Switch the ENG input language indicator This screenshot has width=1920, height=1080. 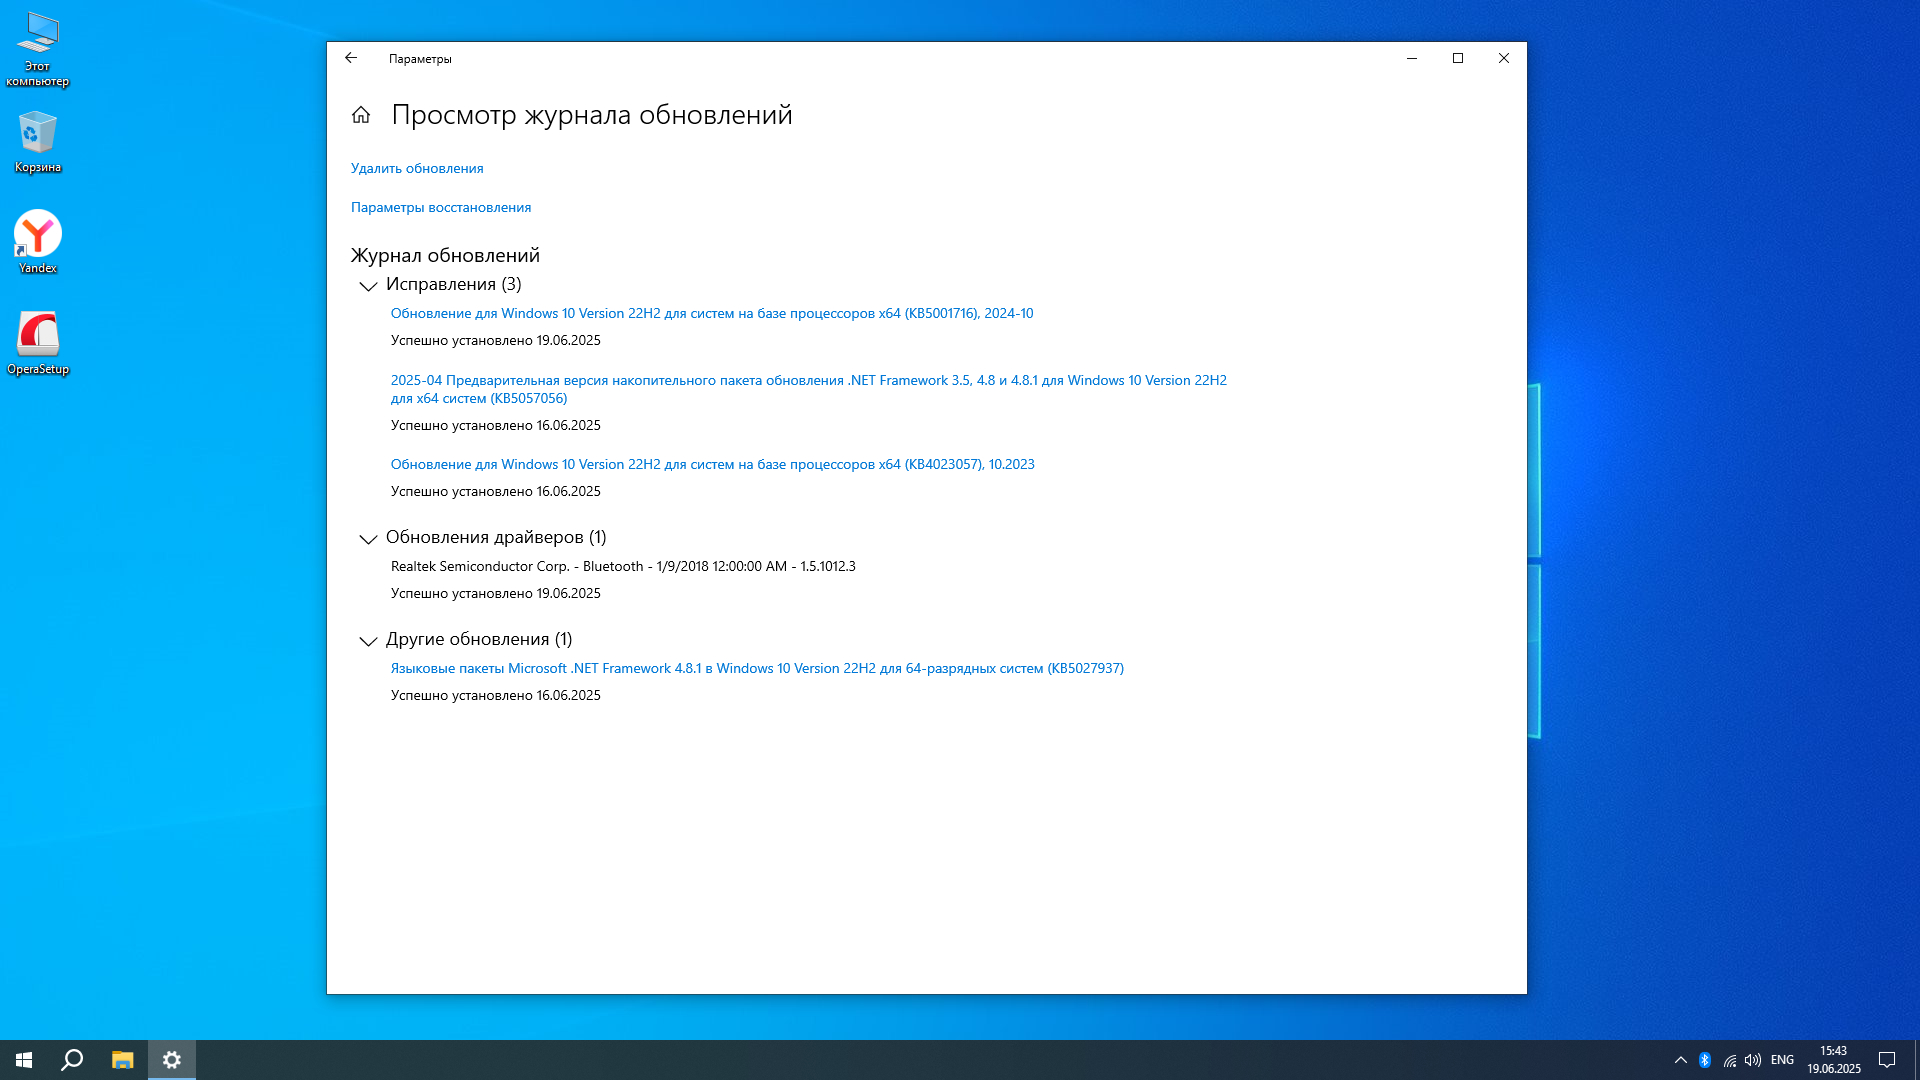click(1782, 1060)
